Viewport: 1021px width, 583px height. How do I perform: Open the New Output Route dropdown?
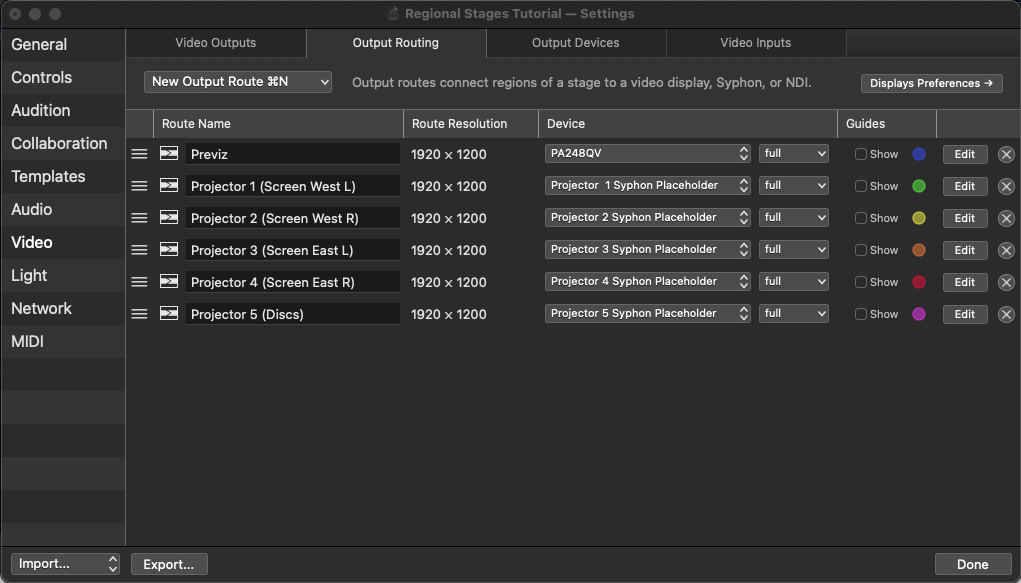[x=237, y=81]
